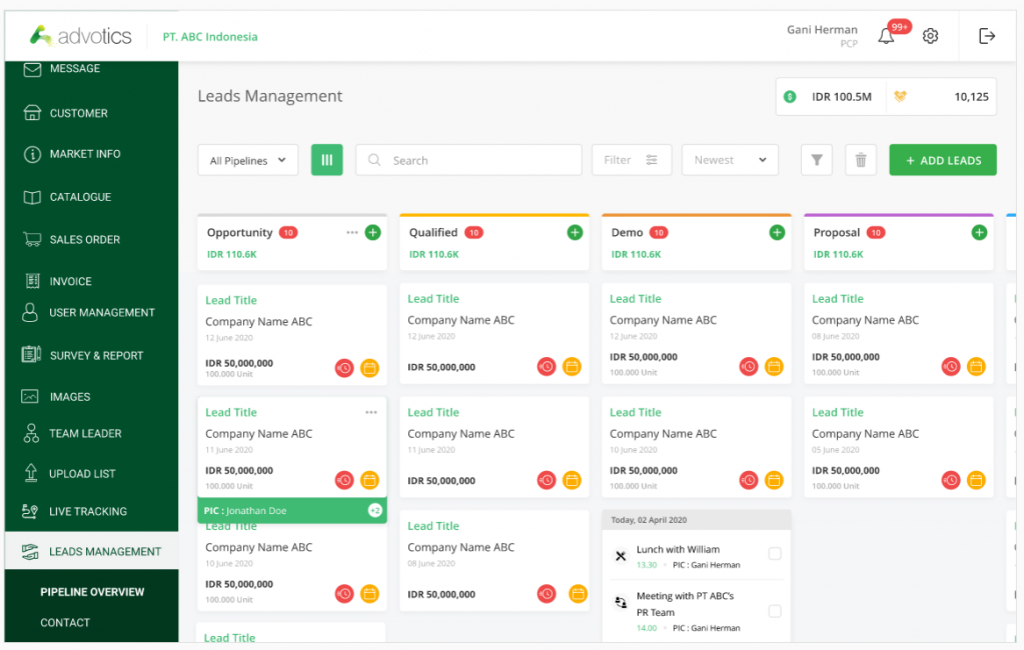
Task: Click red clock icon on Opportunity 12 June card
Action: click(344, 368)
